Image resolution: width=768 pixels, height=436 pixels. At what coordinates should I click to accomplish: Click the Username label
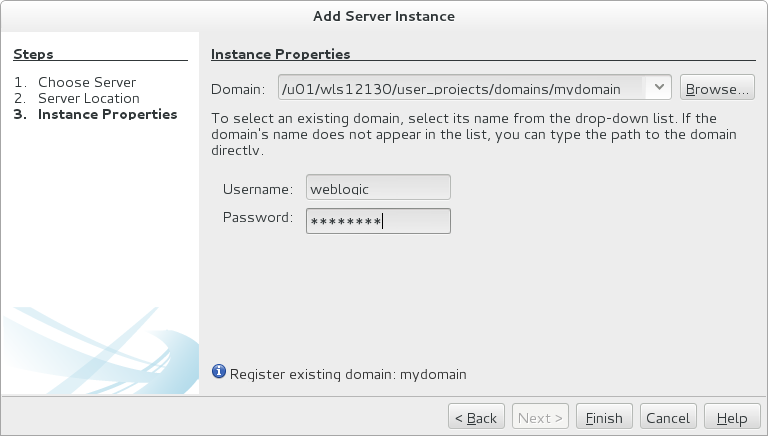256,187
